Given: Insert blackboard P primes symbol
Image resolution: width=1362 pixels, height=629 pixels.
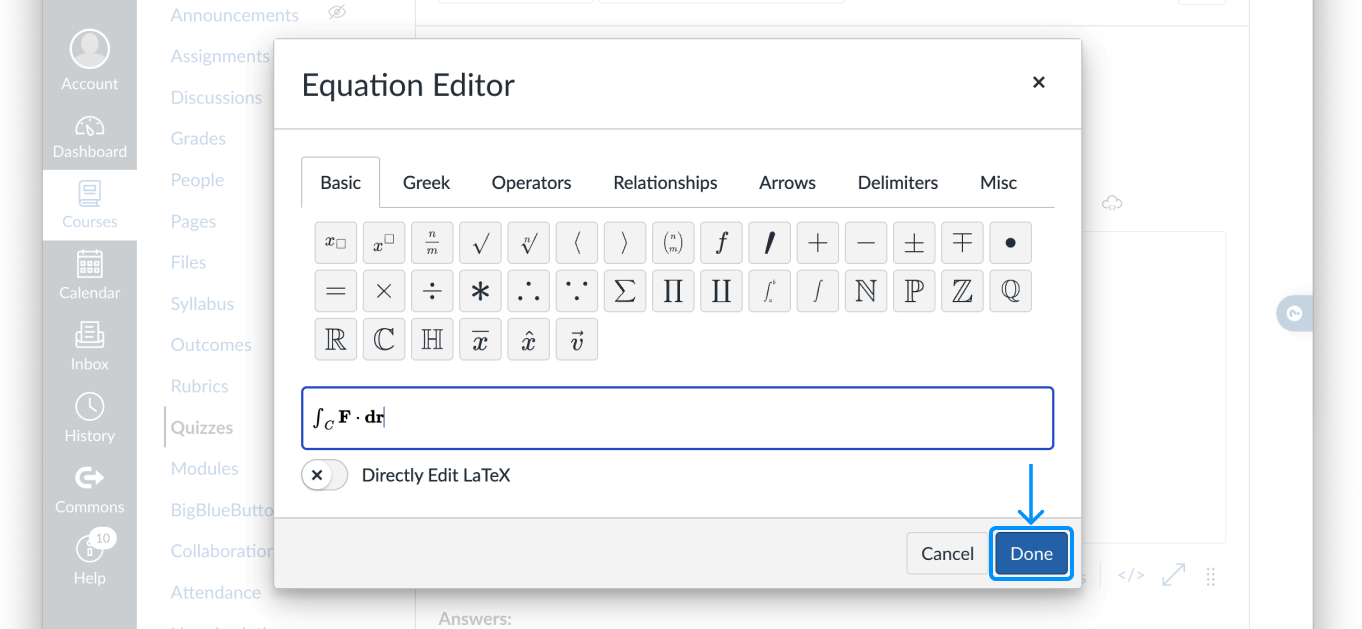Looking at the screenshot, I should (x=914, y=291).
